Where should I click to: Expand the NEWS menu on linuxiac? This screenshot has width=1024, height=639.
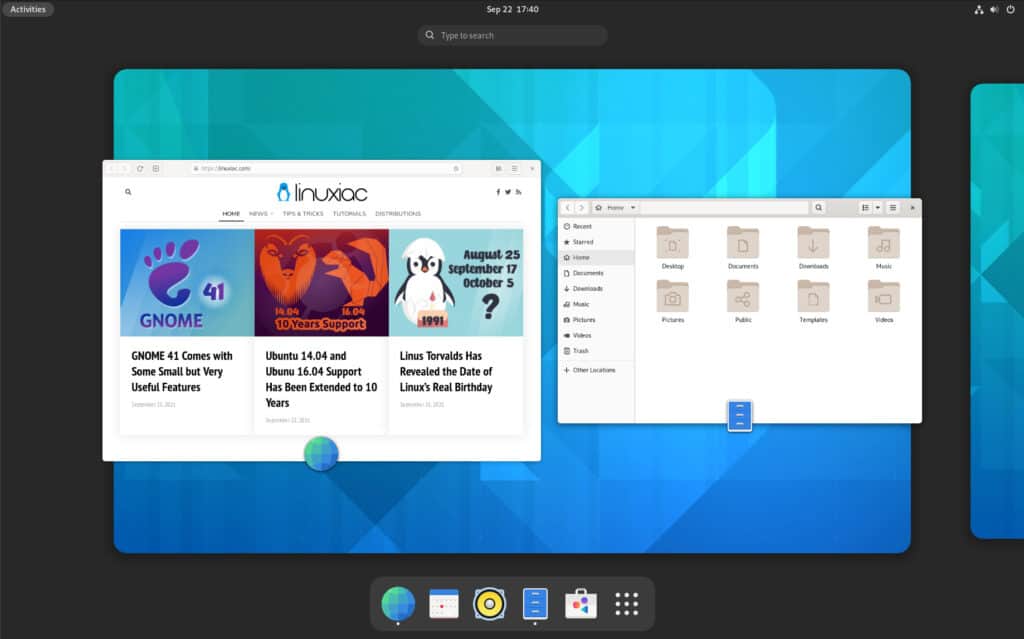(261, 214)
